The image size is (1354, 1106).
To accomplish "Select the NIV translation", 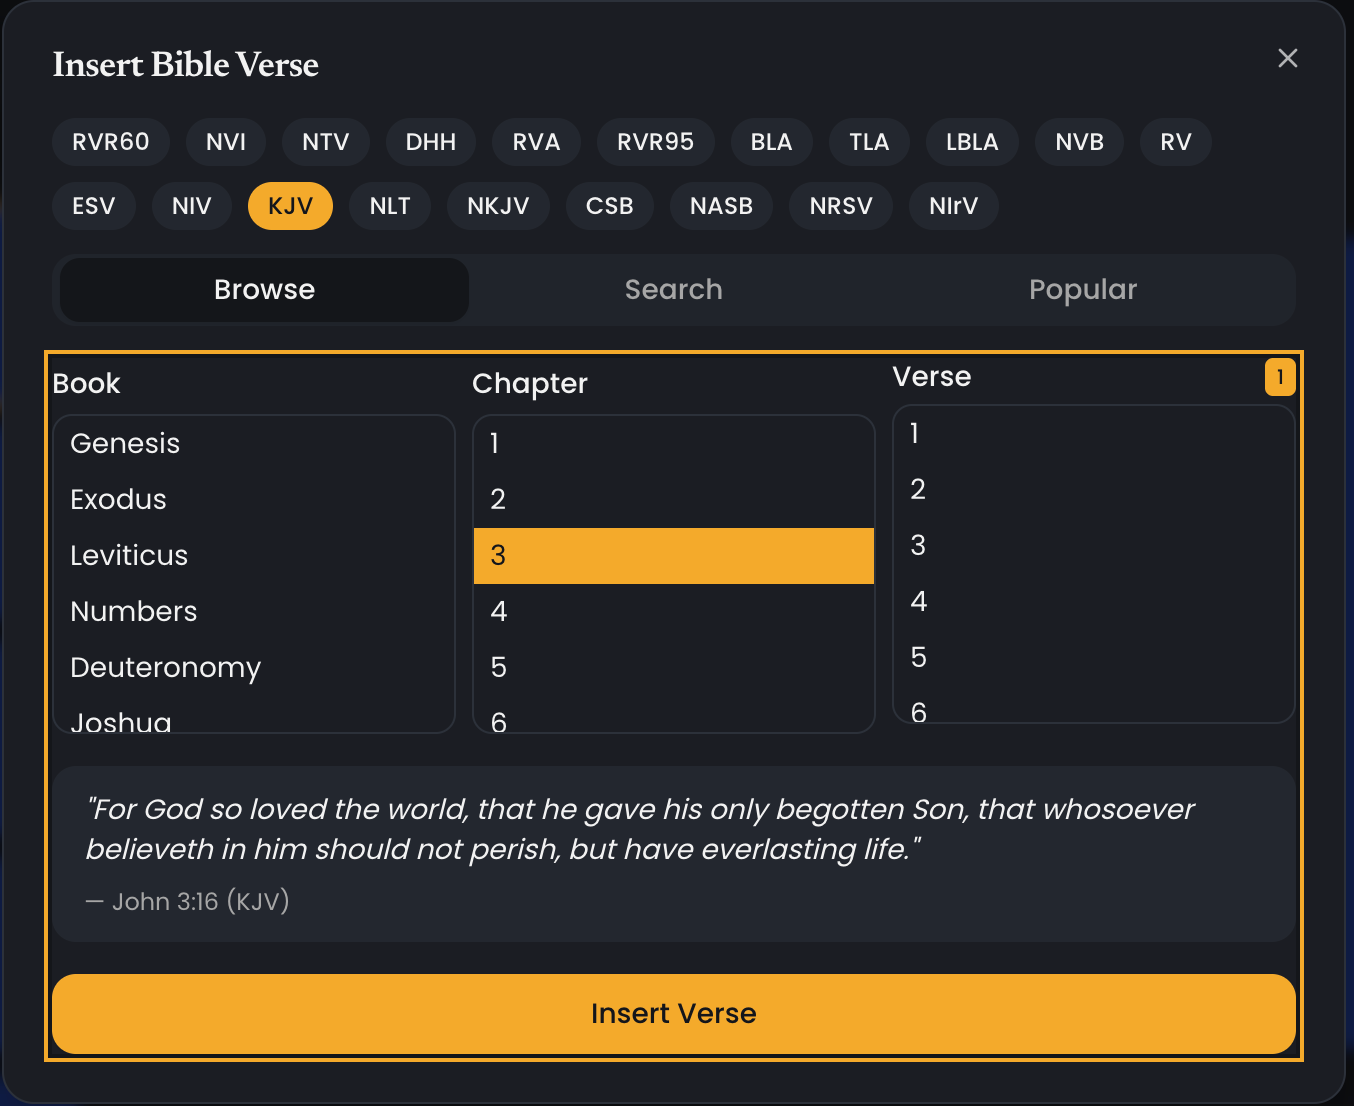I will [191, 206].
